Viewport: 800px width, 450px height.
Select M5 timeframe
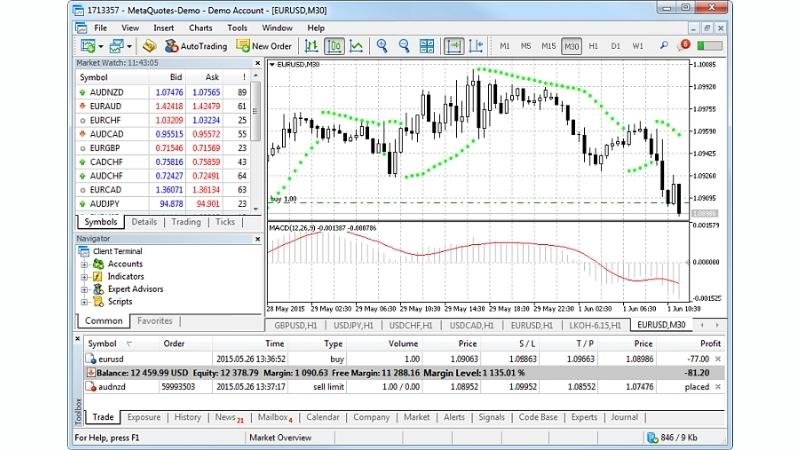point(526,46)
